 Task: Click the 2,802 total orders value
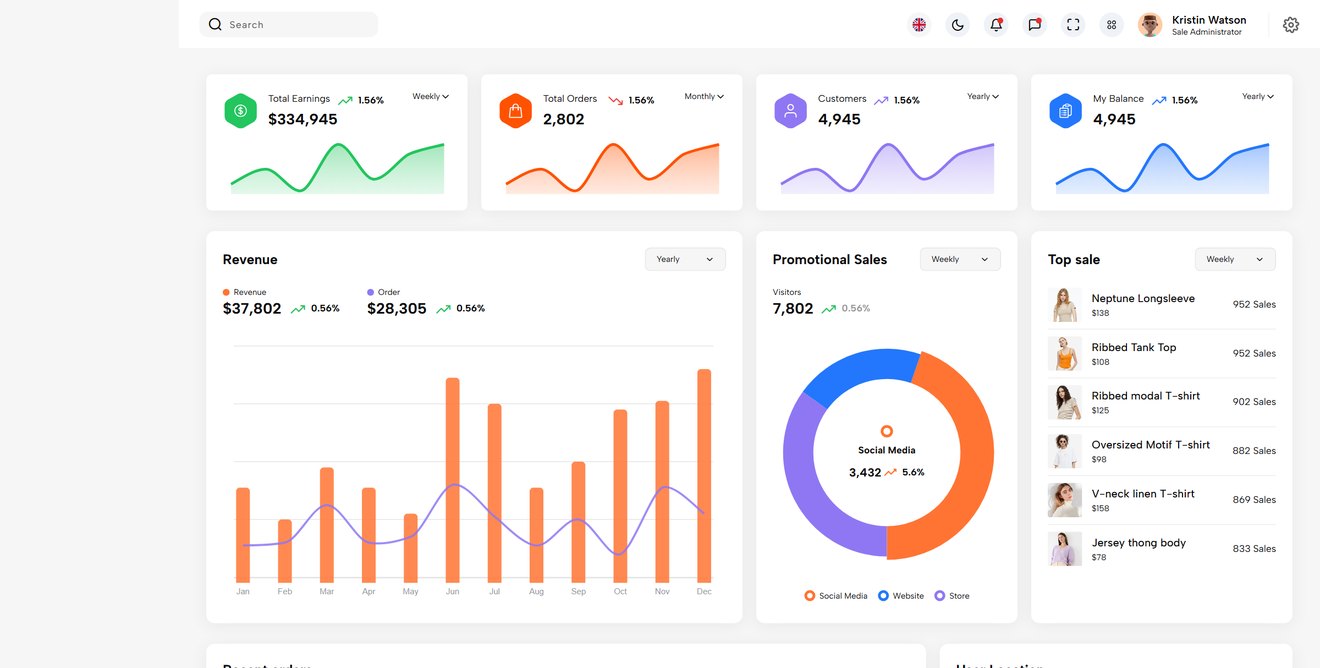564,119
